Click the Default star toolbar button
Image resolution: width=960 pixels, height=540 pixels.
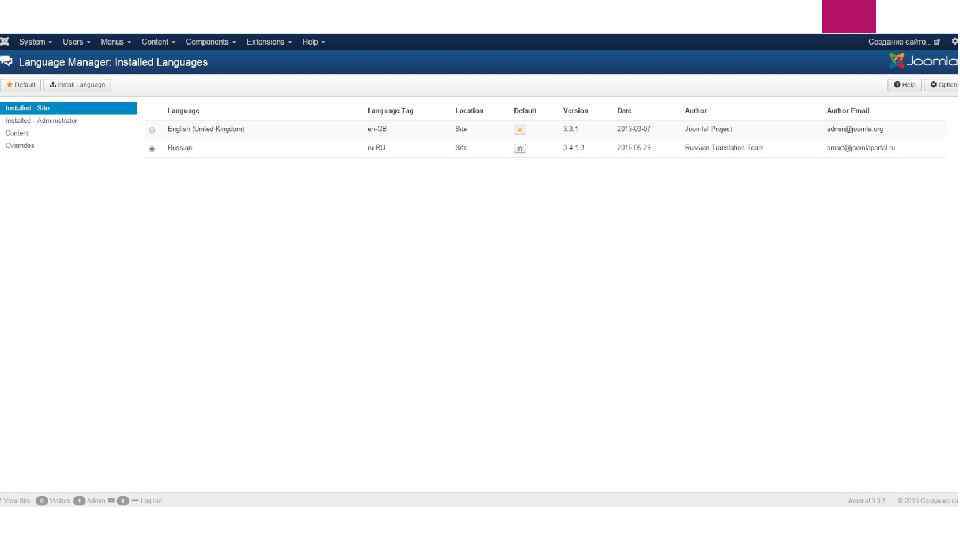pos(21,85)
